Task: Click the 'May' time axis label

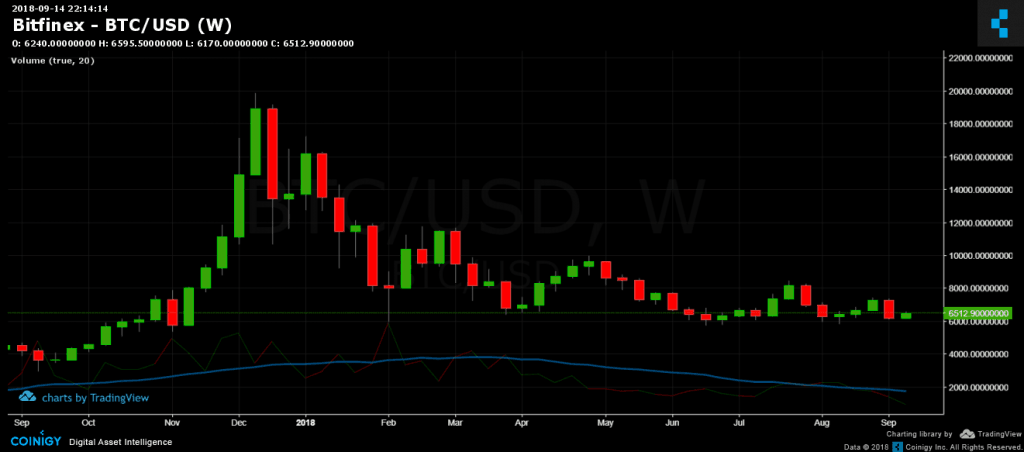Action: tap(605, 423)
